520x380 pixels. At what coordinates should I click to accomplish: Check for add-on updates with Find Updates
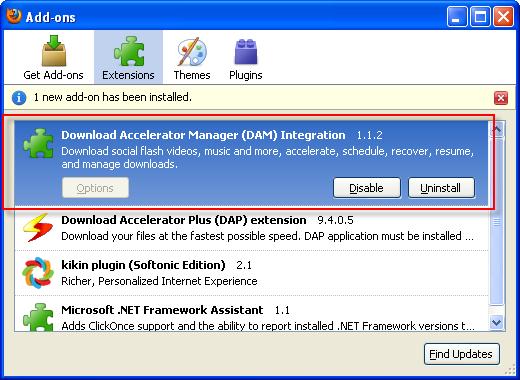point(462,354)
